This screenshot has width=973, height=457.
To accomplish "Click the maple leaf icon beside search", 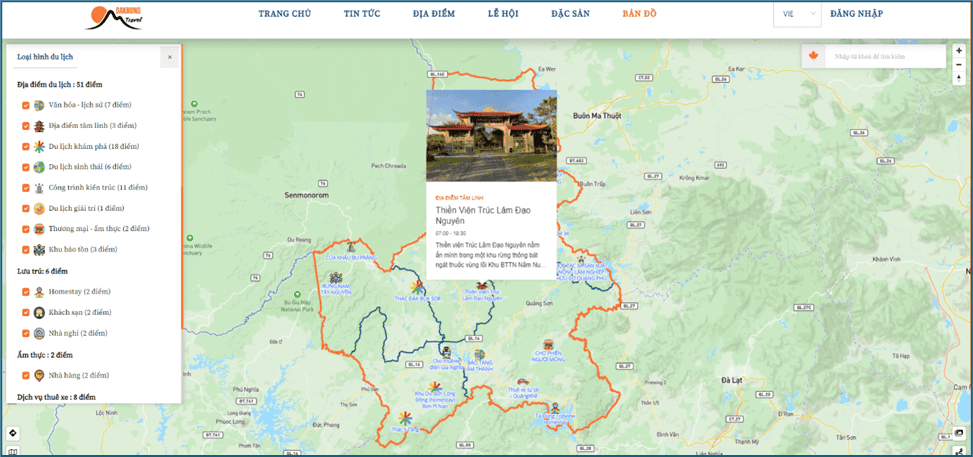I will tap(814, 56).
